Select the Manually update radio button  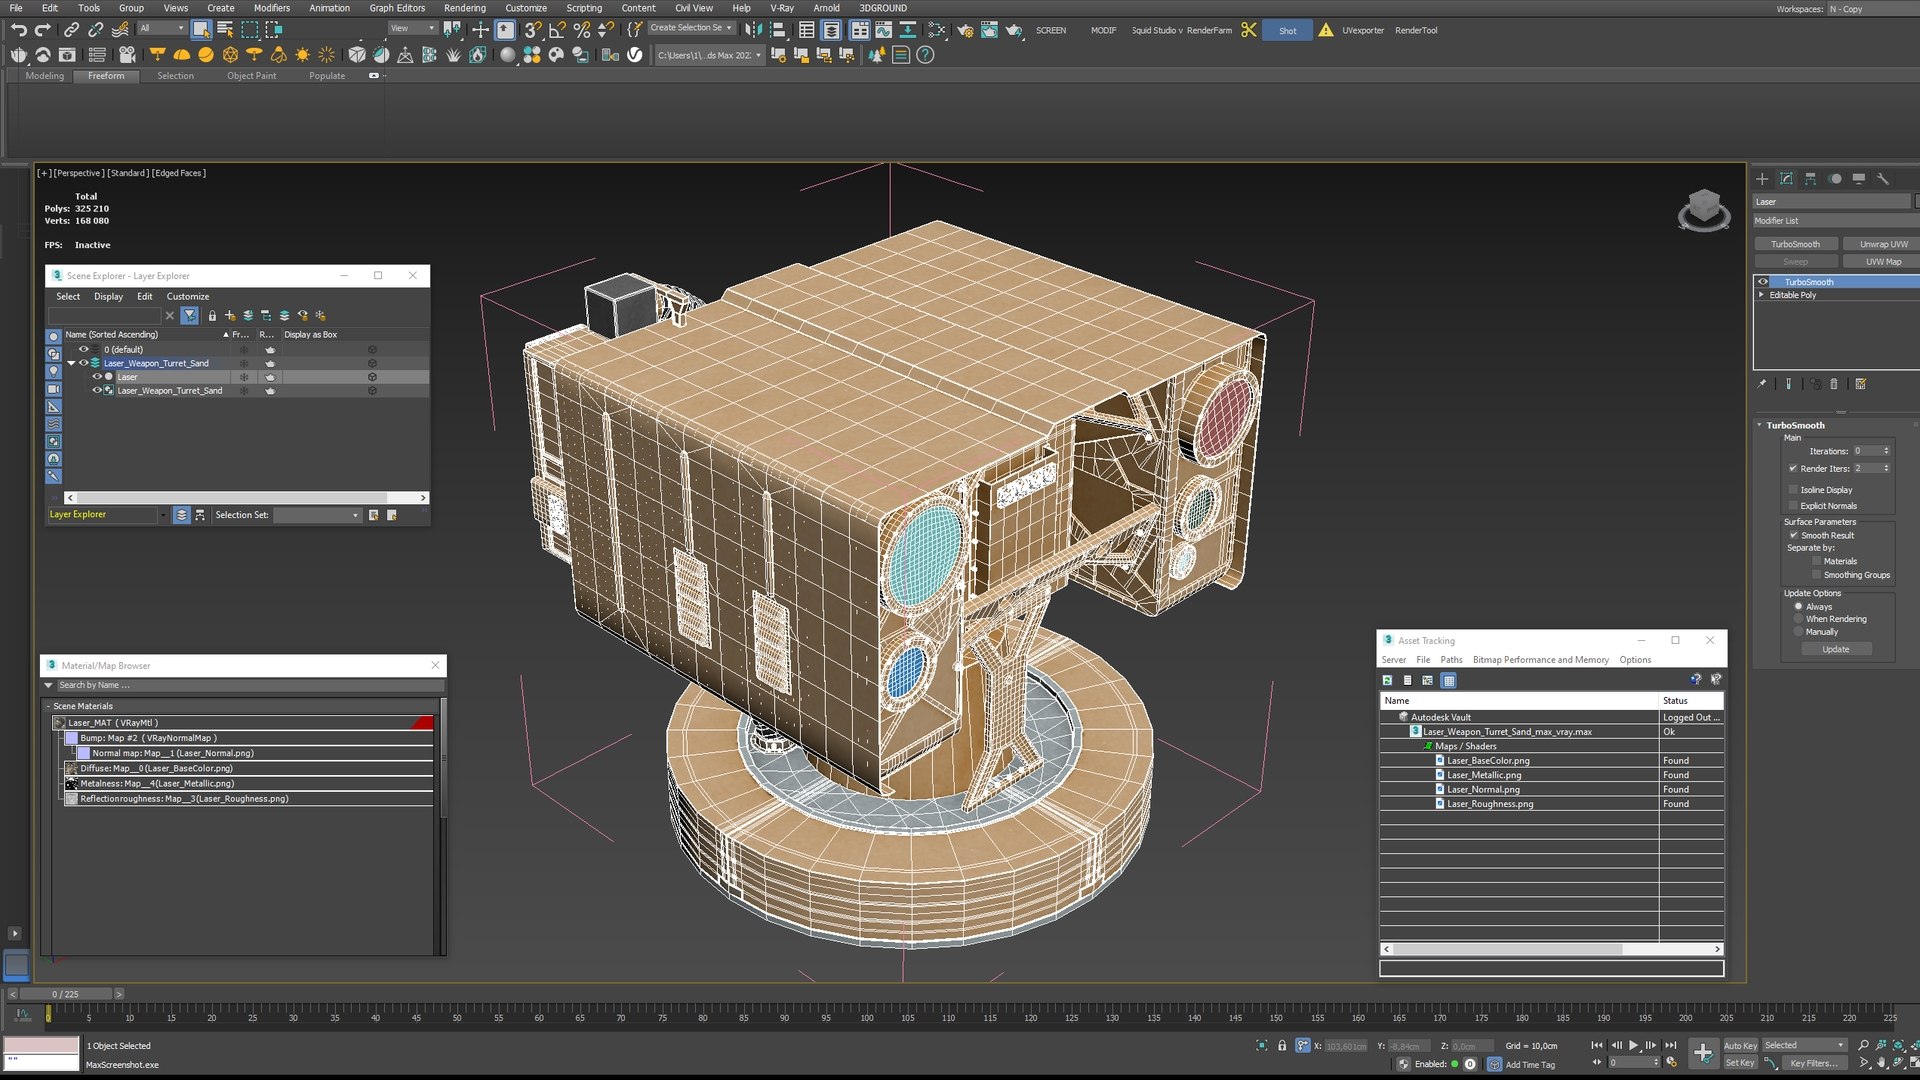coord(1798,632)
